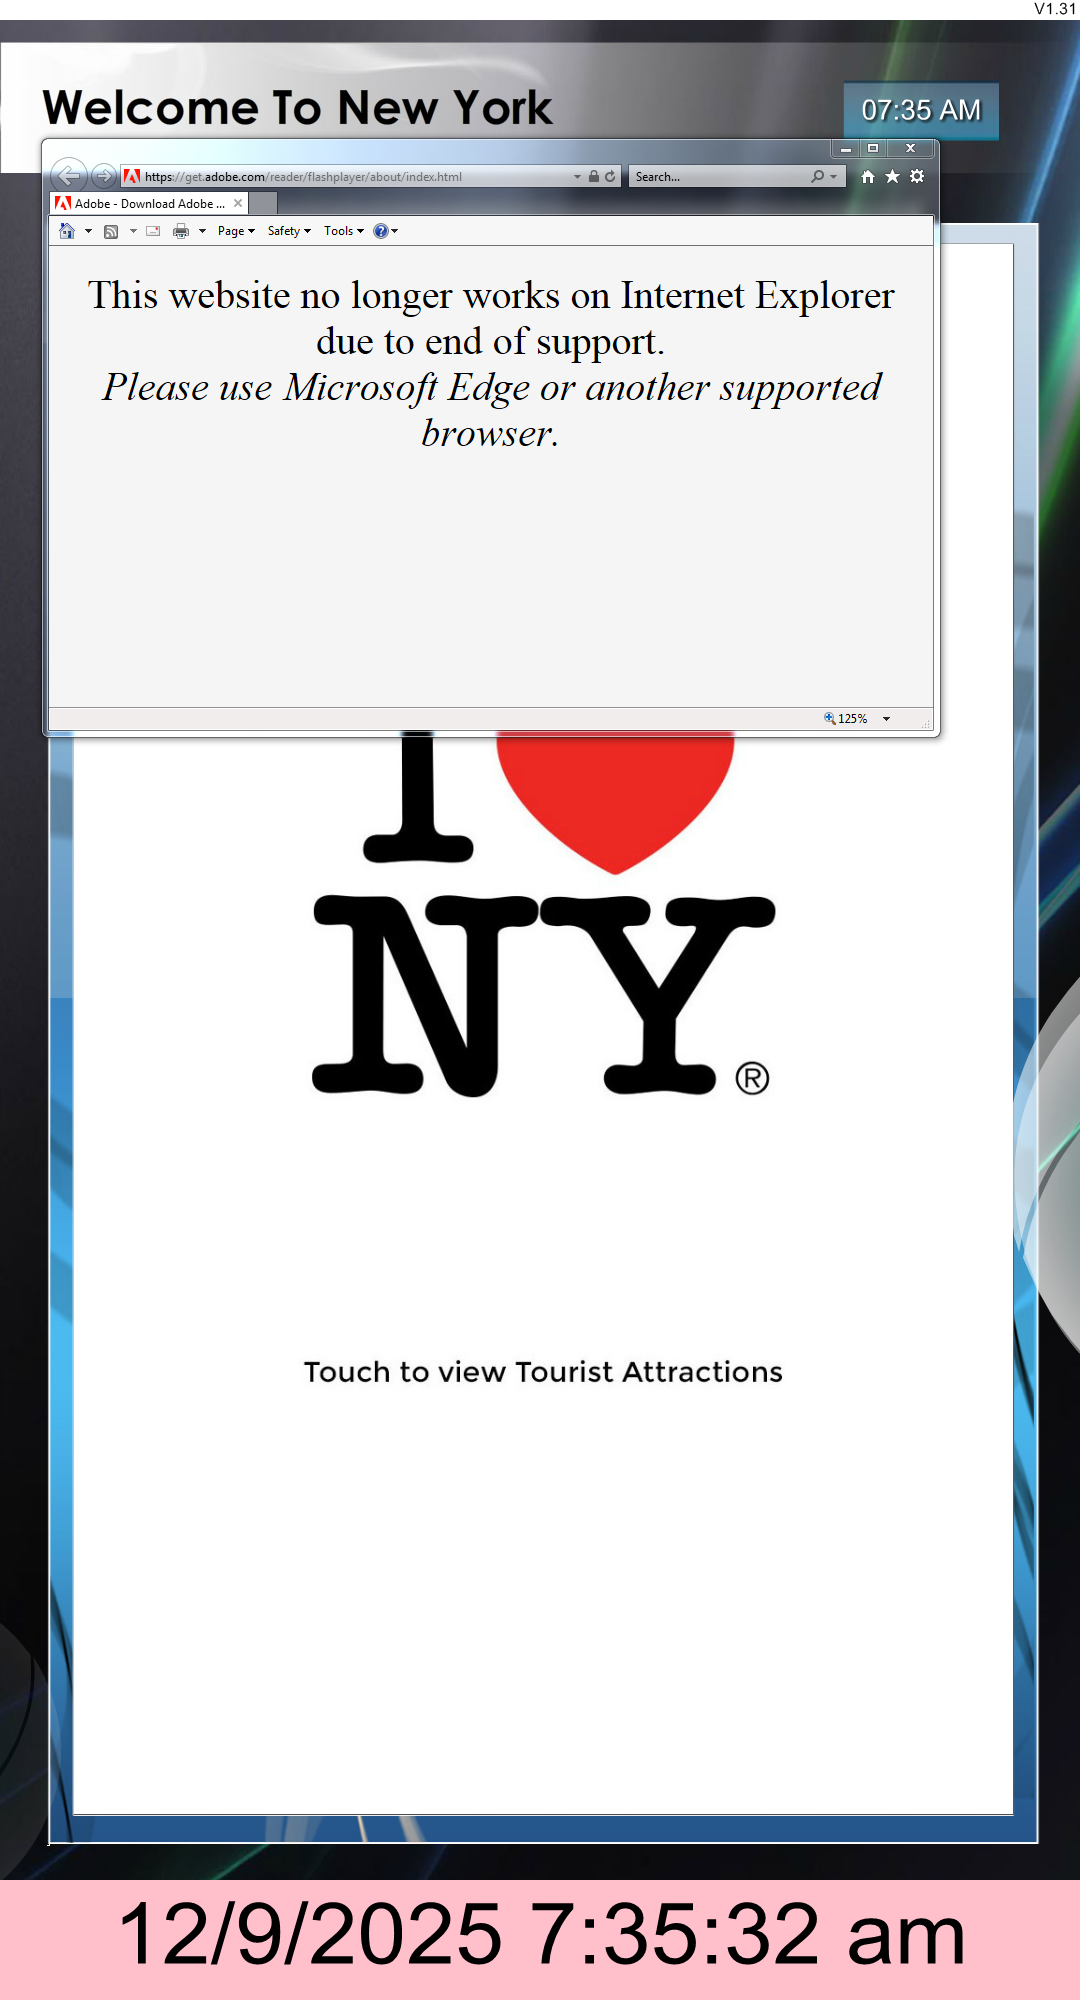Click the security lock icon in the address bar
Viewport: 1080px width, 2000px height.
594,177
